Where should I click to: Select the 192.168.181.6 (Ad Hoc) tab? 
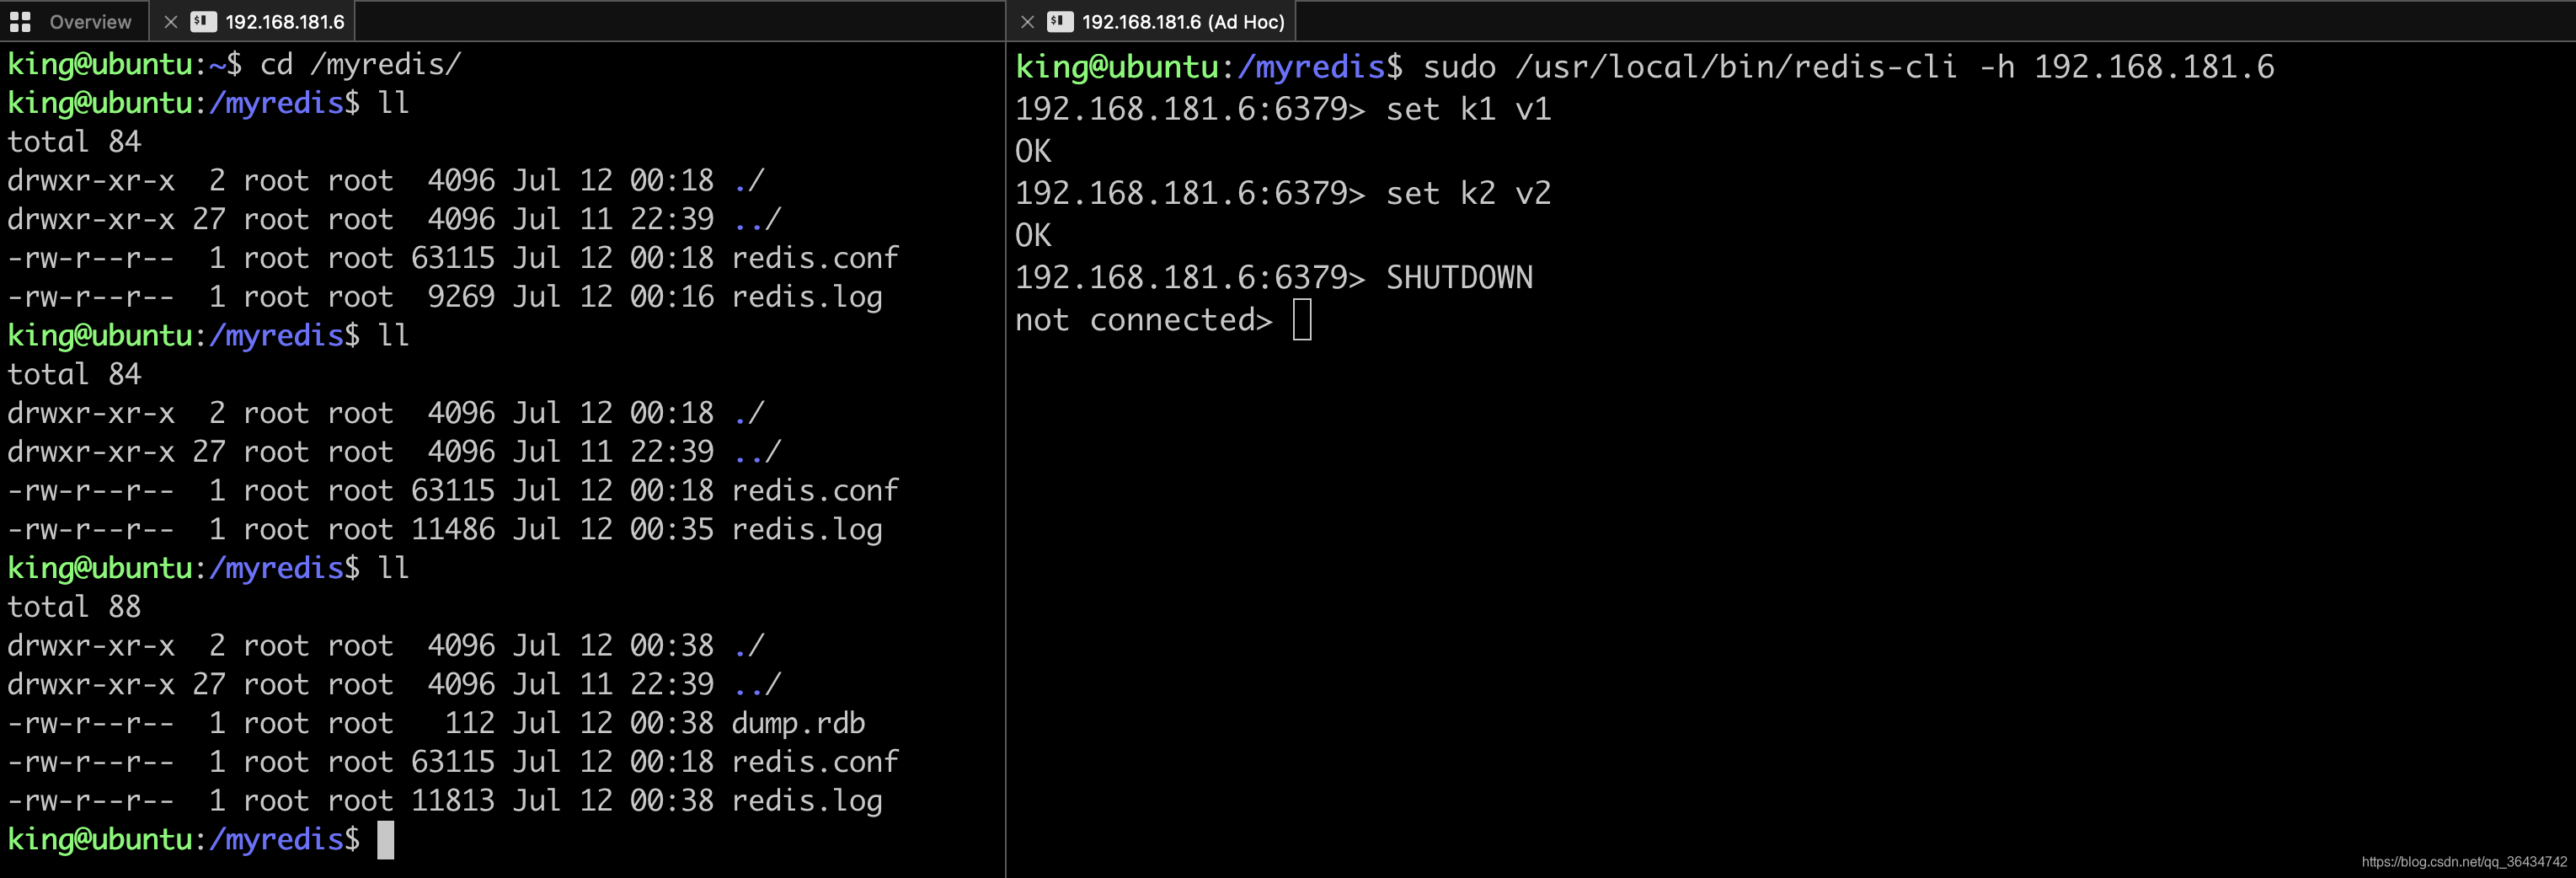[1151, 21]
